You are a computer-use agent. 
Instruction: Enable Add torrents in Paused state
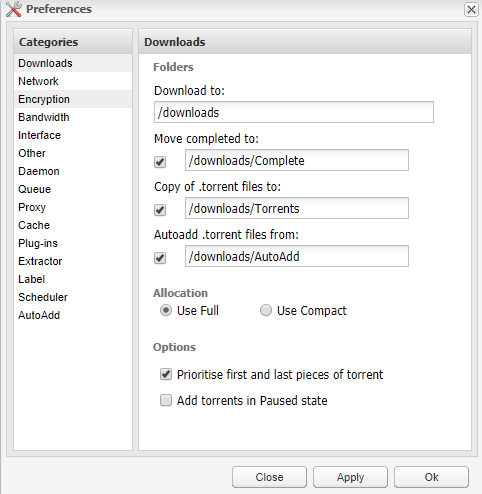click(166, 400)
